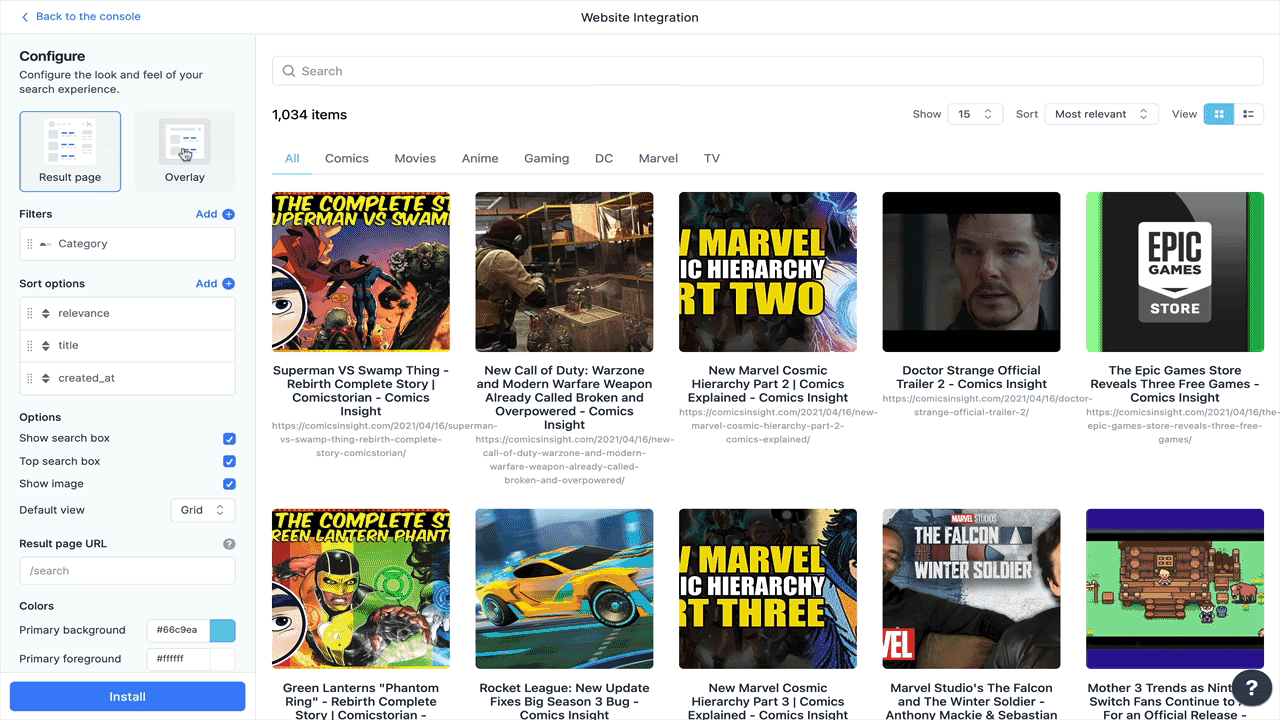Open the Default view Grid dropdown

(203, 510)
